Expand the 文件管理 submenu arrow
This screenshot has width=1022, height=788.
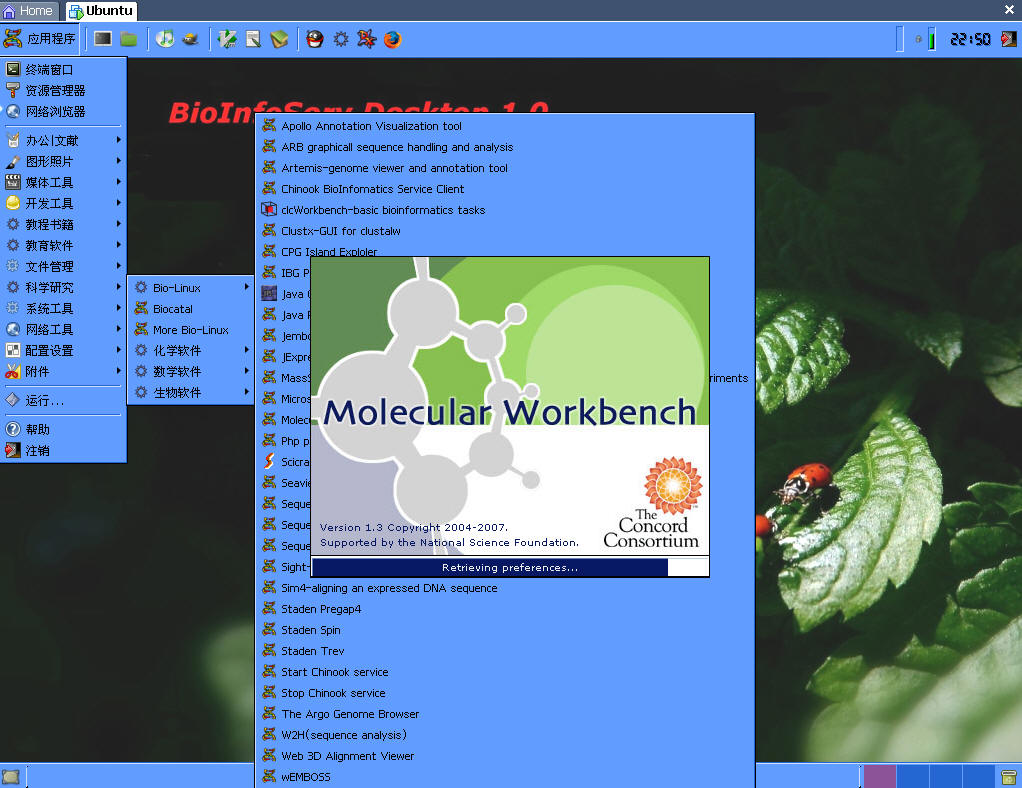(119, 265)
